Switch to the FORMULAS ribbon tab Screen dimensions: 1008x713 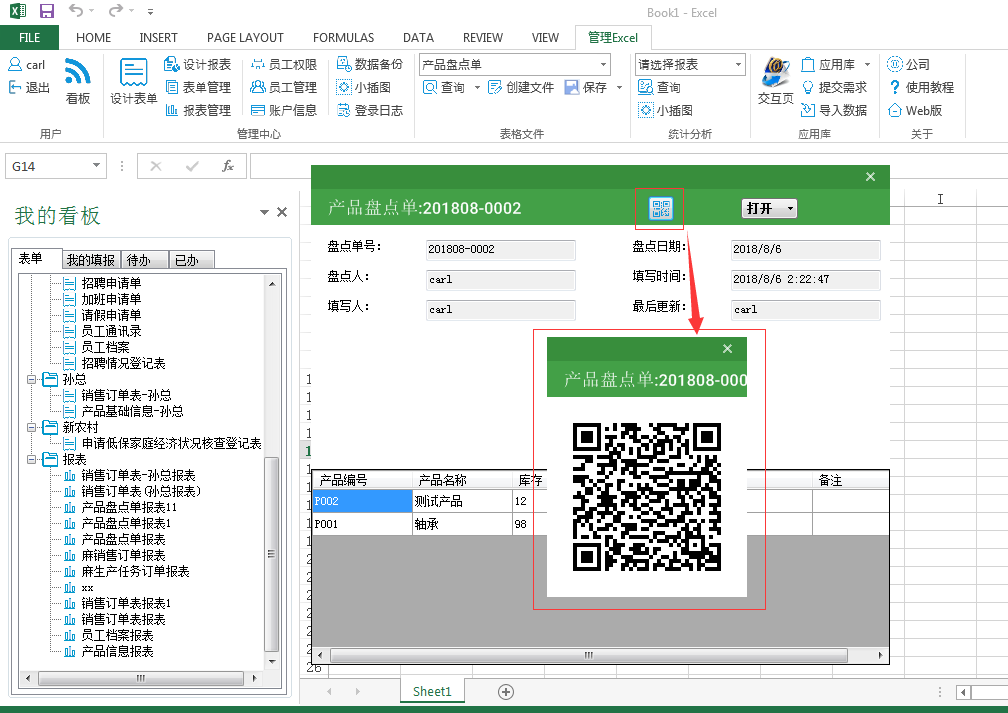click(343, 38)
